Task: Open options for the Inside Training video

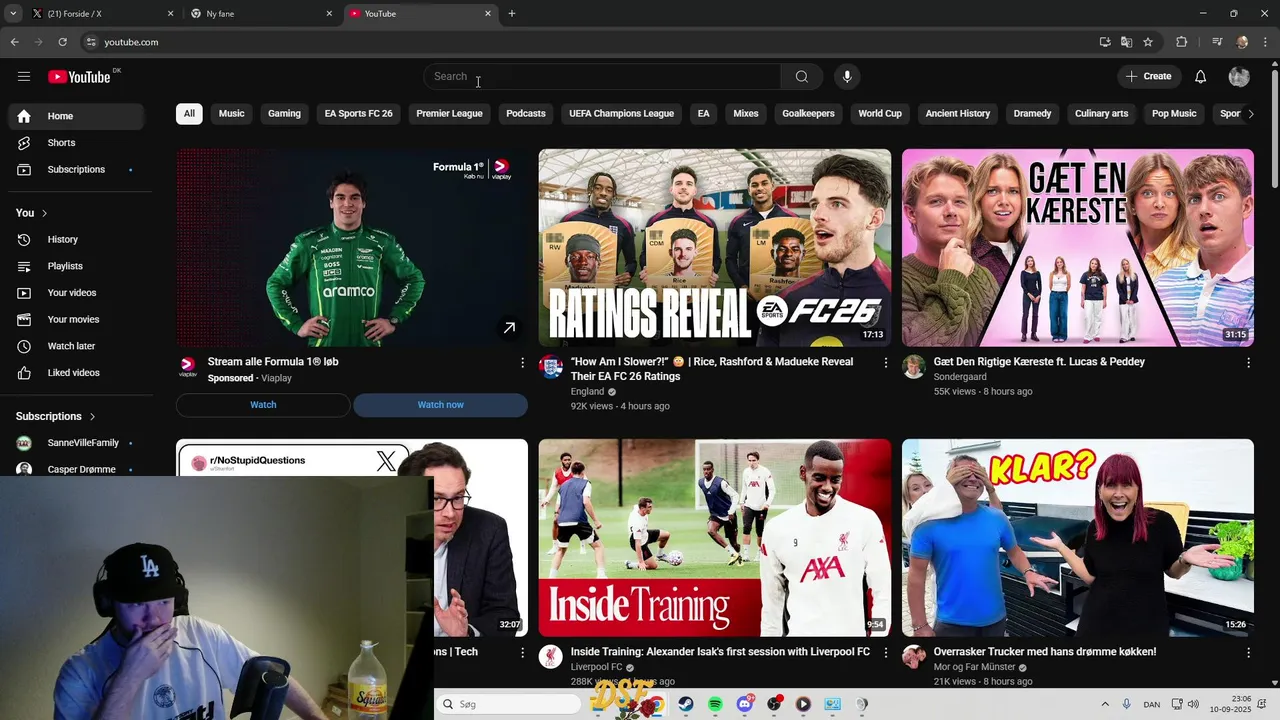Action: [x=885, y=653]
